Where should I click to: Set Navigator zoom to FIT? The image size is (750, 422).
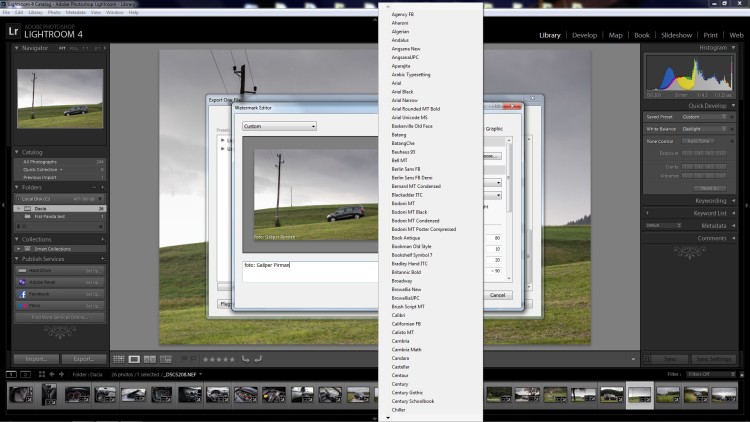(62, 48)
